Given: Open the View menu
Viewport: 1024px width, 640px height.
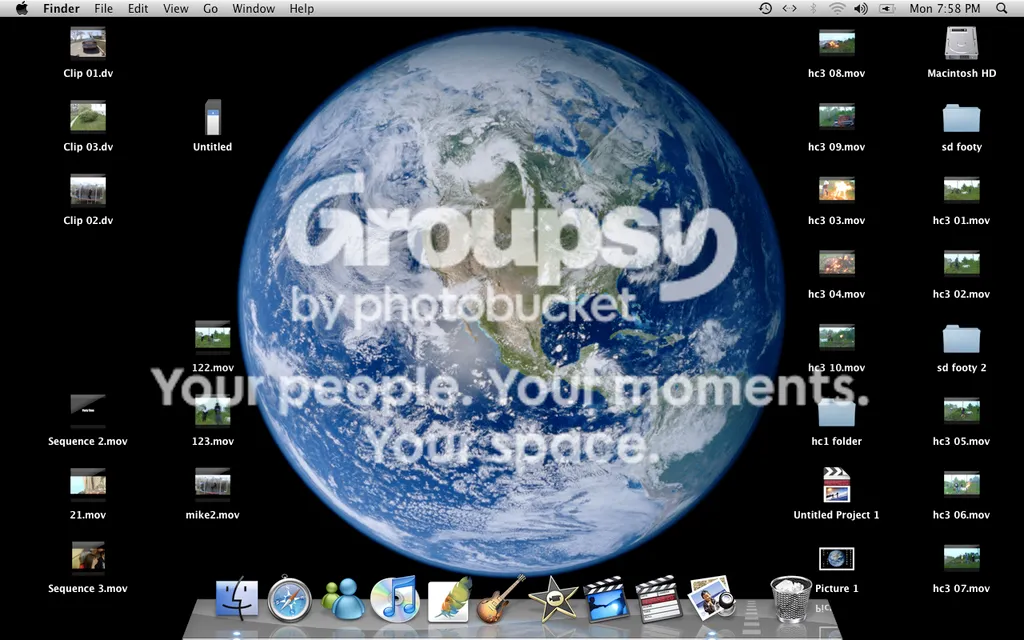Looking at the screenshot, I should [x=175, y=8].
